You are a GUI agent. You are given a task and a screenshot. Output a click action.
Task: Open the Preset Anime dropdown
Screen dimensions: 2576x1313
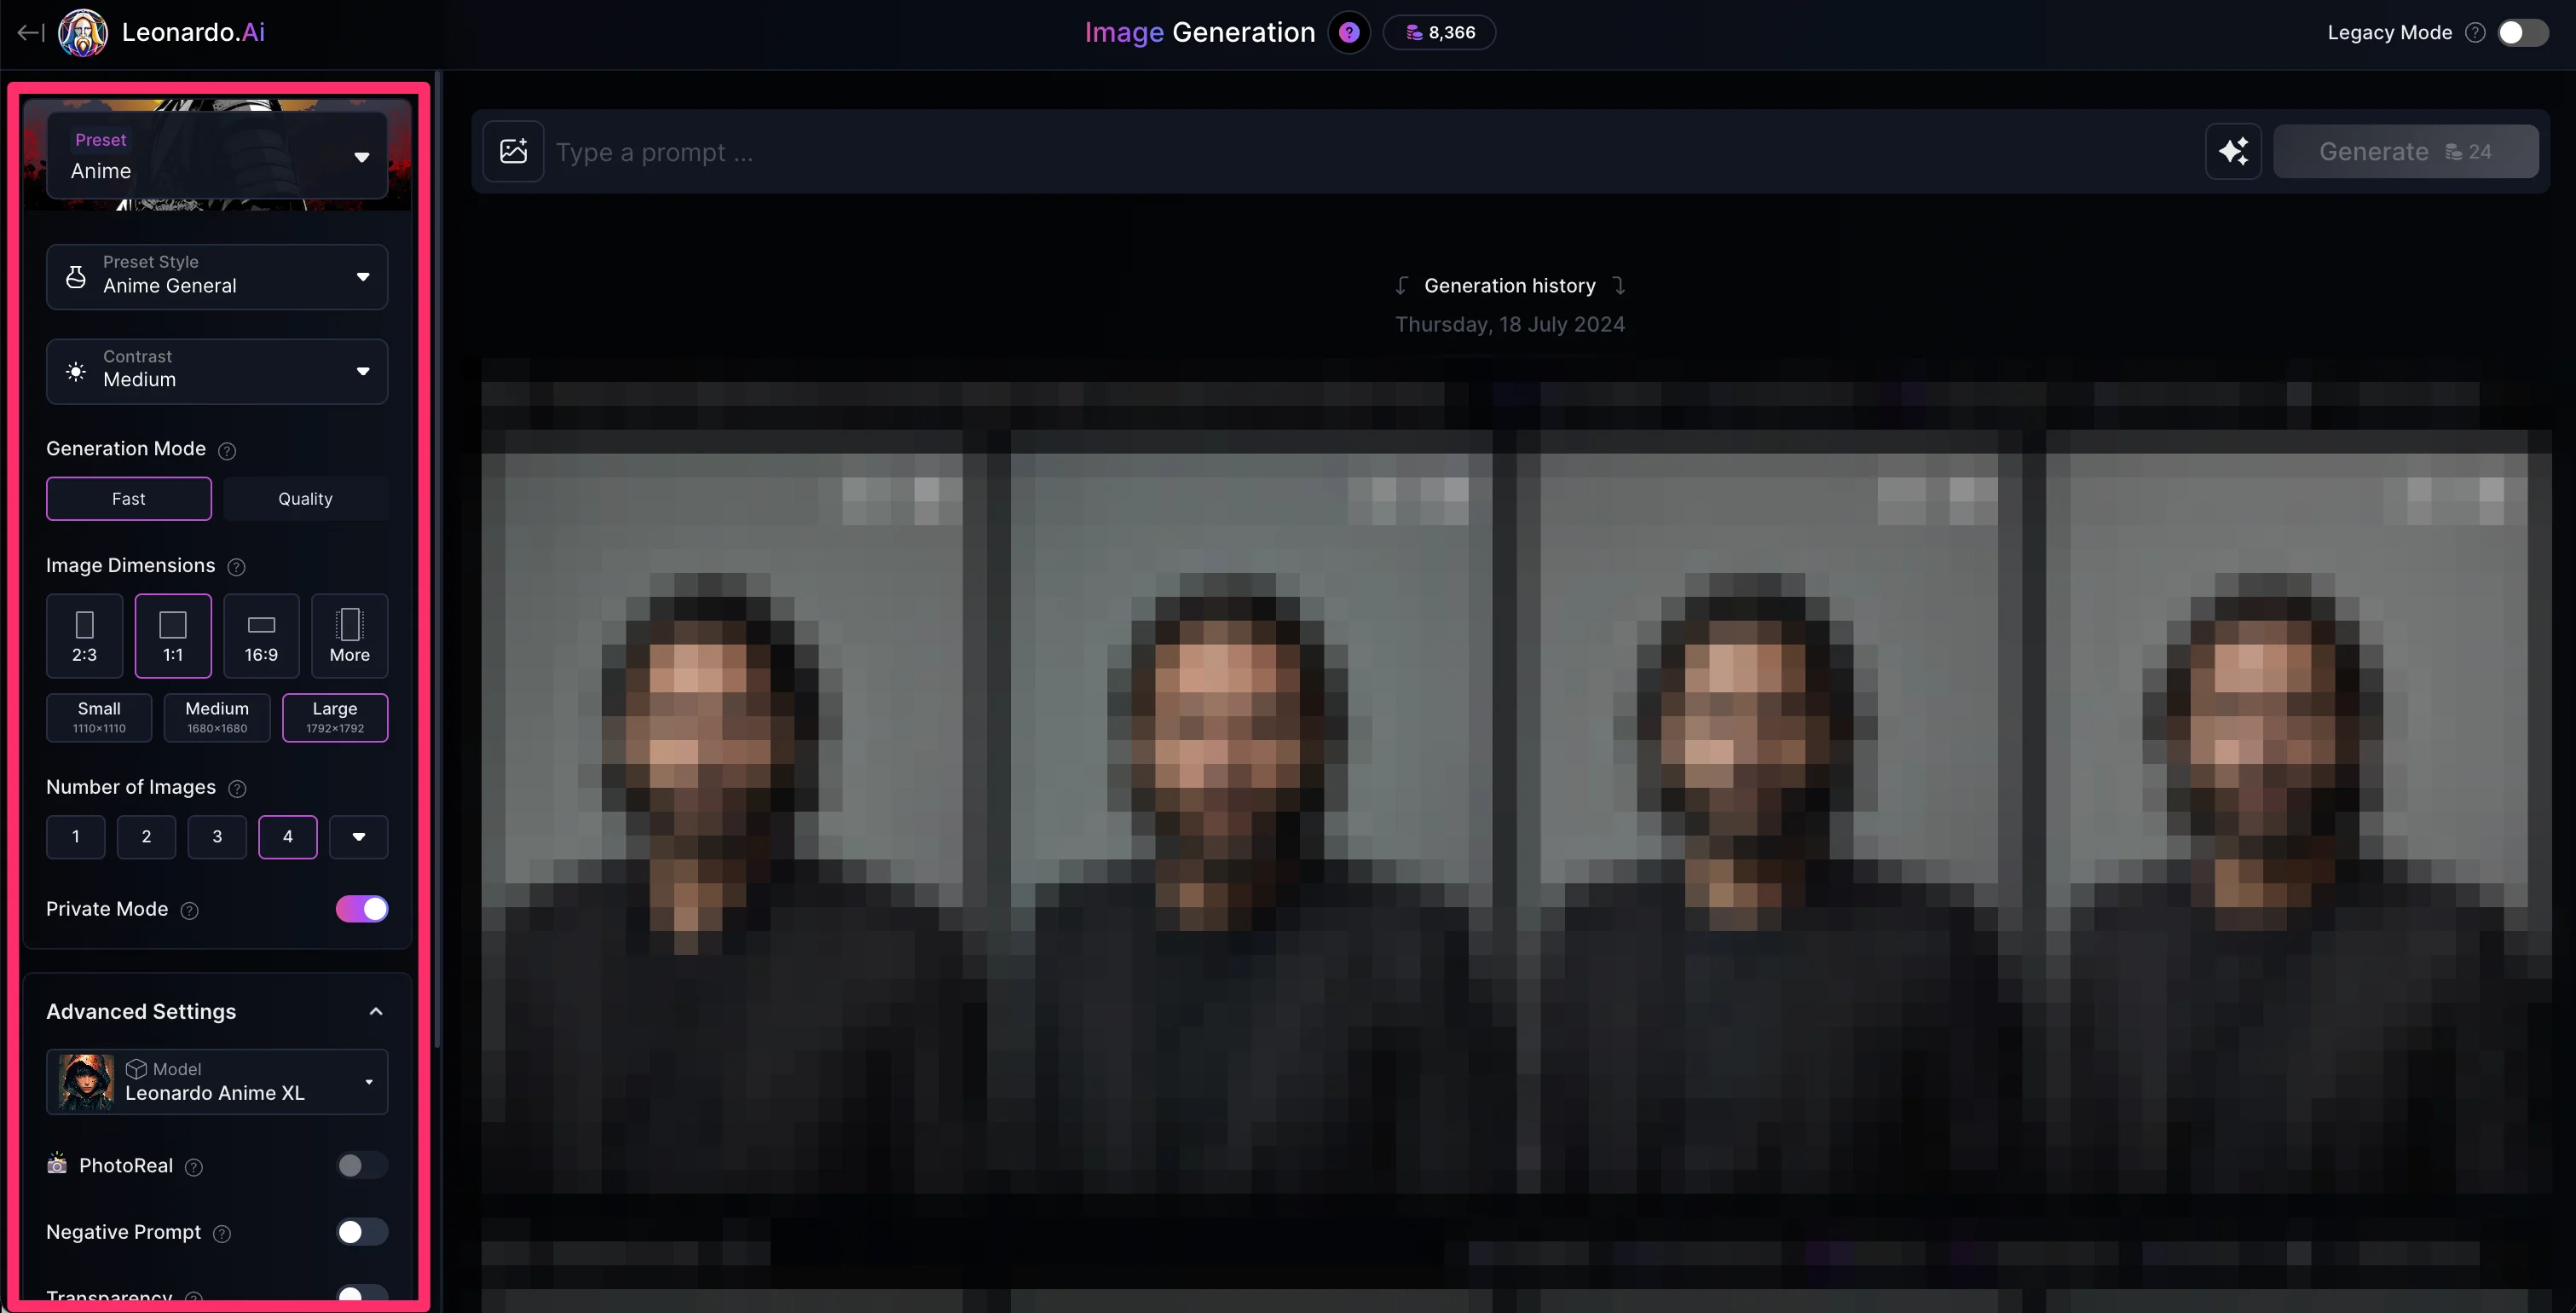pyautogui.click(x=217, y=156)
